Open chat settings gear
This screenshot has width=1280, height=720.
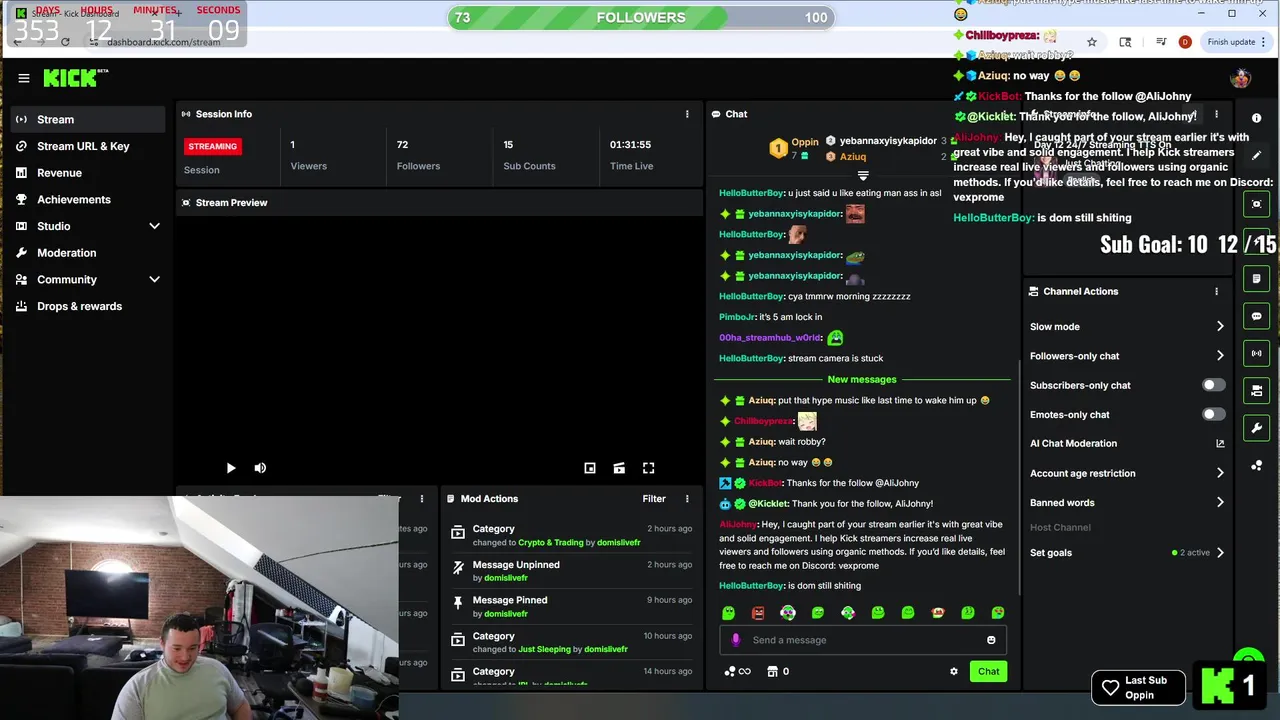pyautogui.click(x=953, y=672)
